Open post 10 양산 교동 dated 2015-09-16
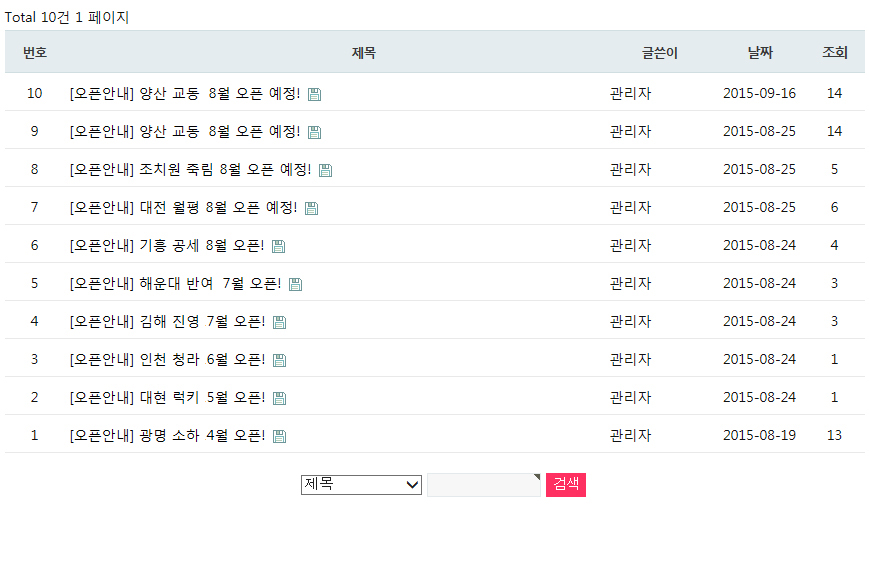 click(x=185, y=94)
